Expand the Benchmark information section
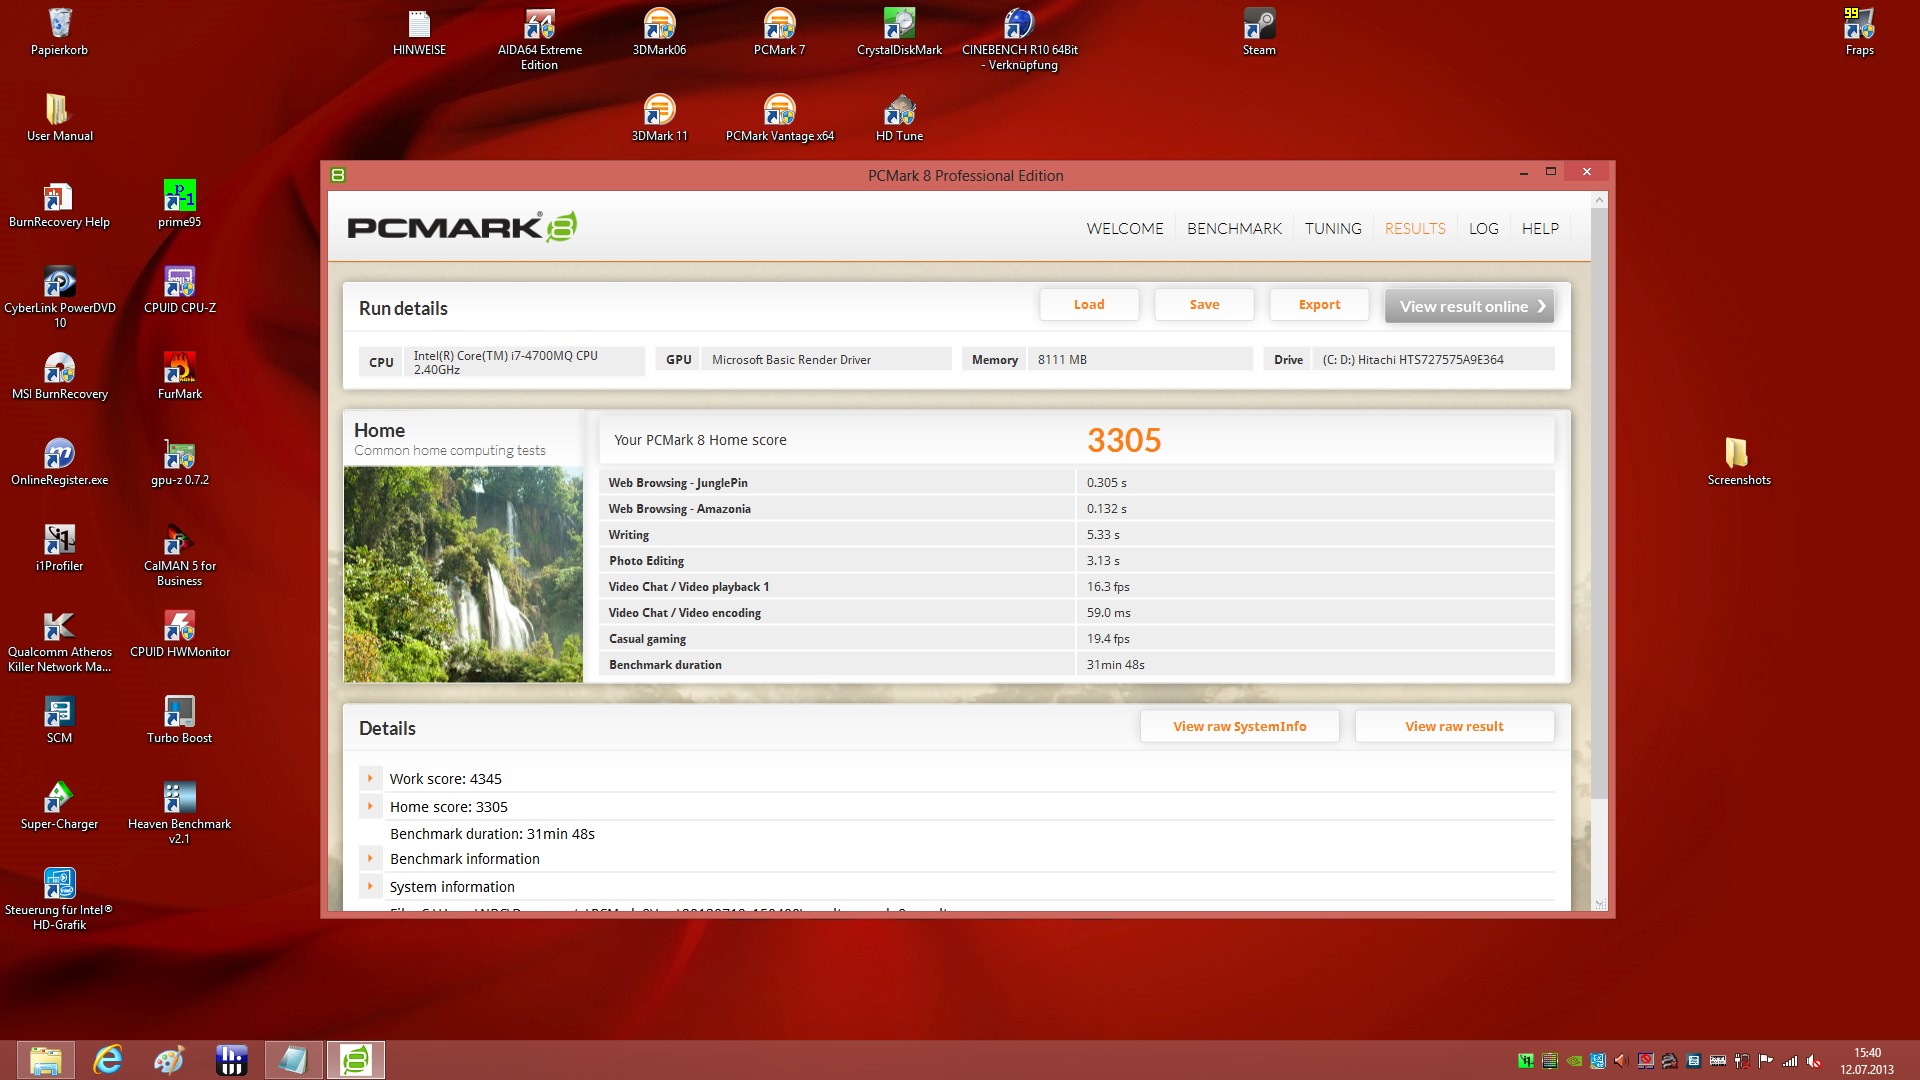The image size is (1920, 1080). click(x=370, y=858)
